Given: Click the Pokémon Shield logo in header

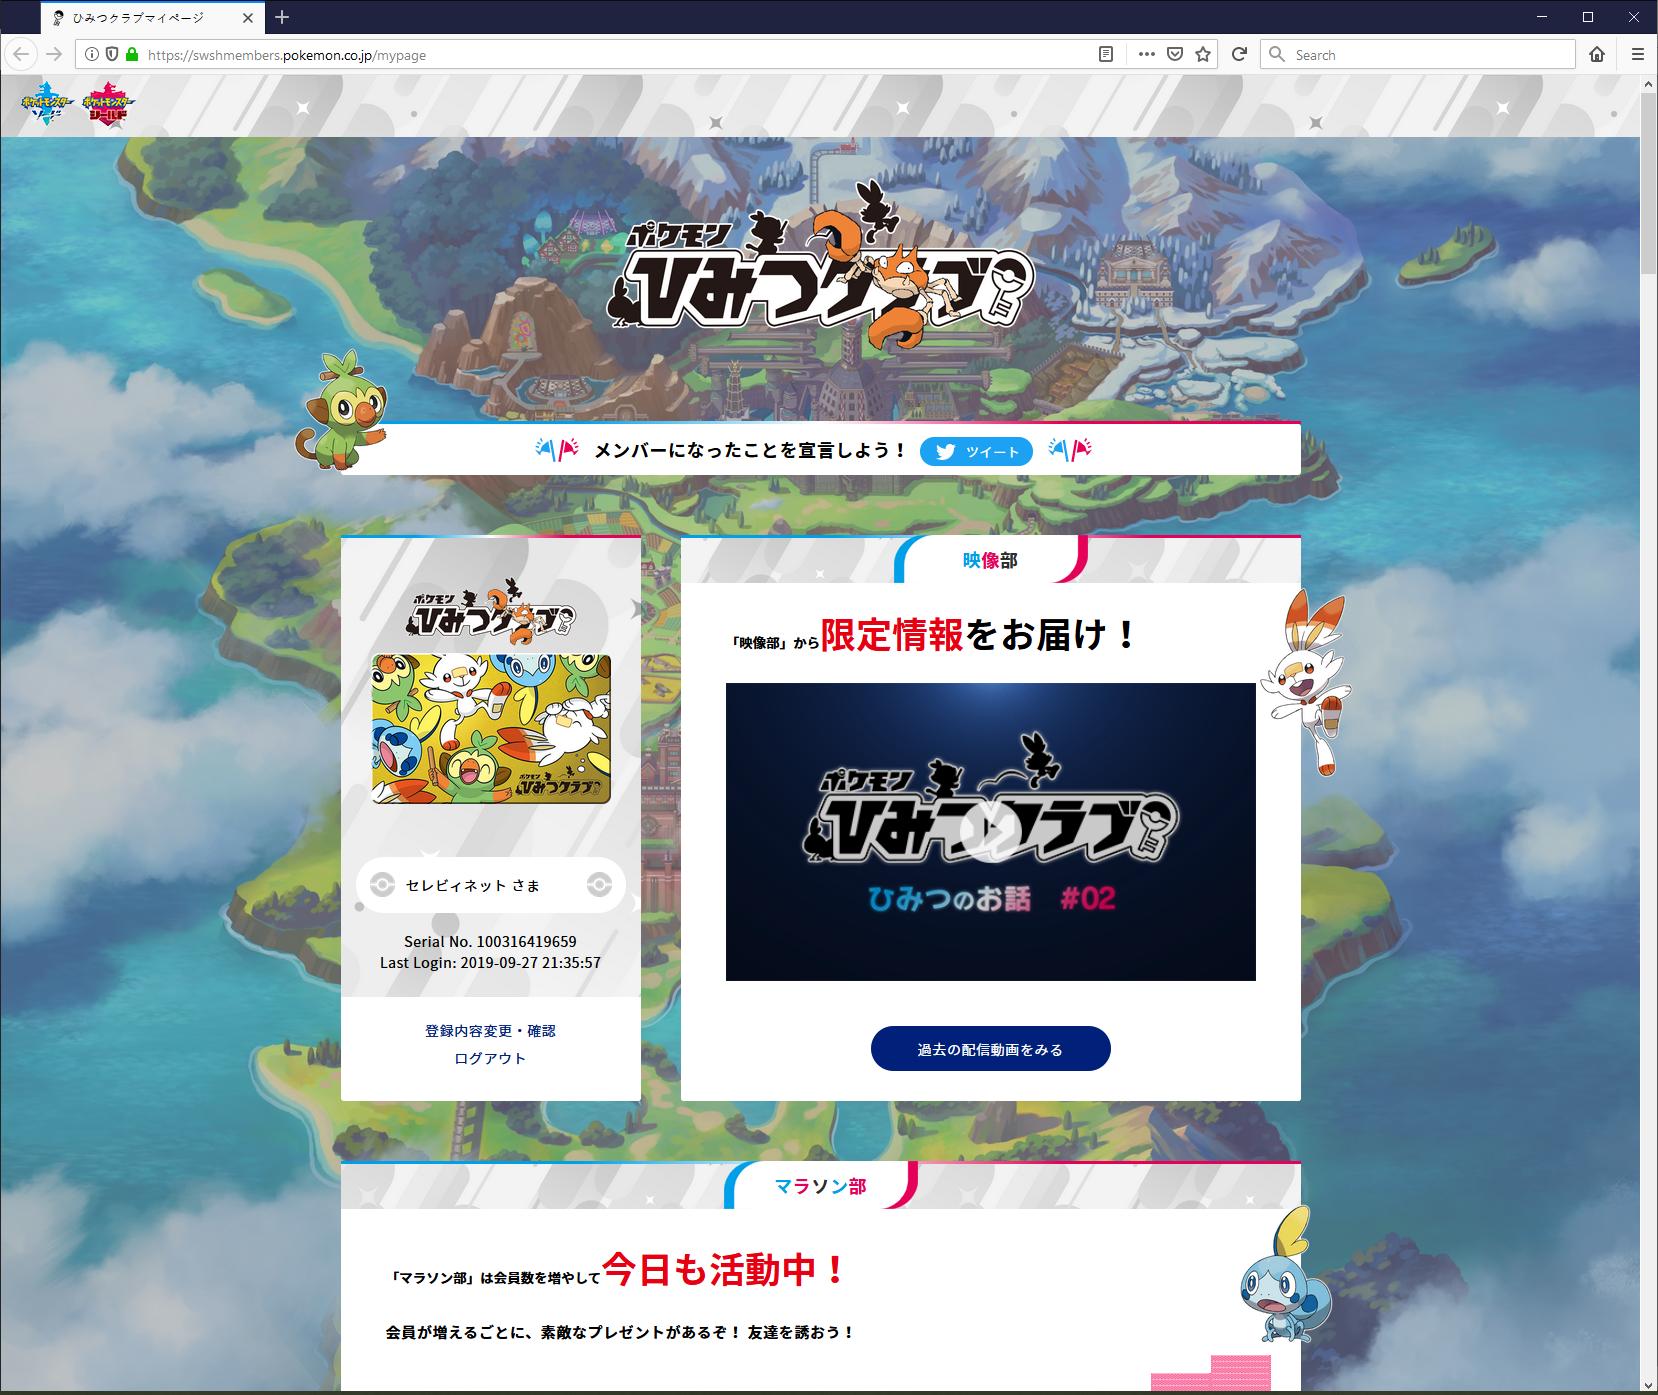Looking at the screenshot, I should tap(108, 104).
